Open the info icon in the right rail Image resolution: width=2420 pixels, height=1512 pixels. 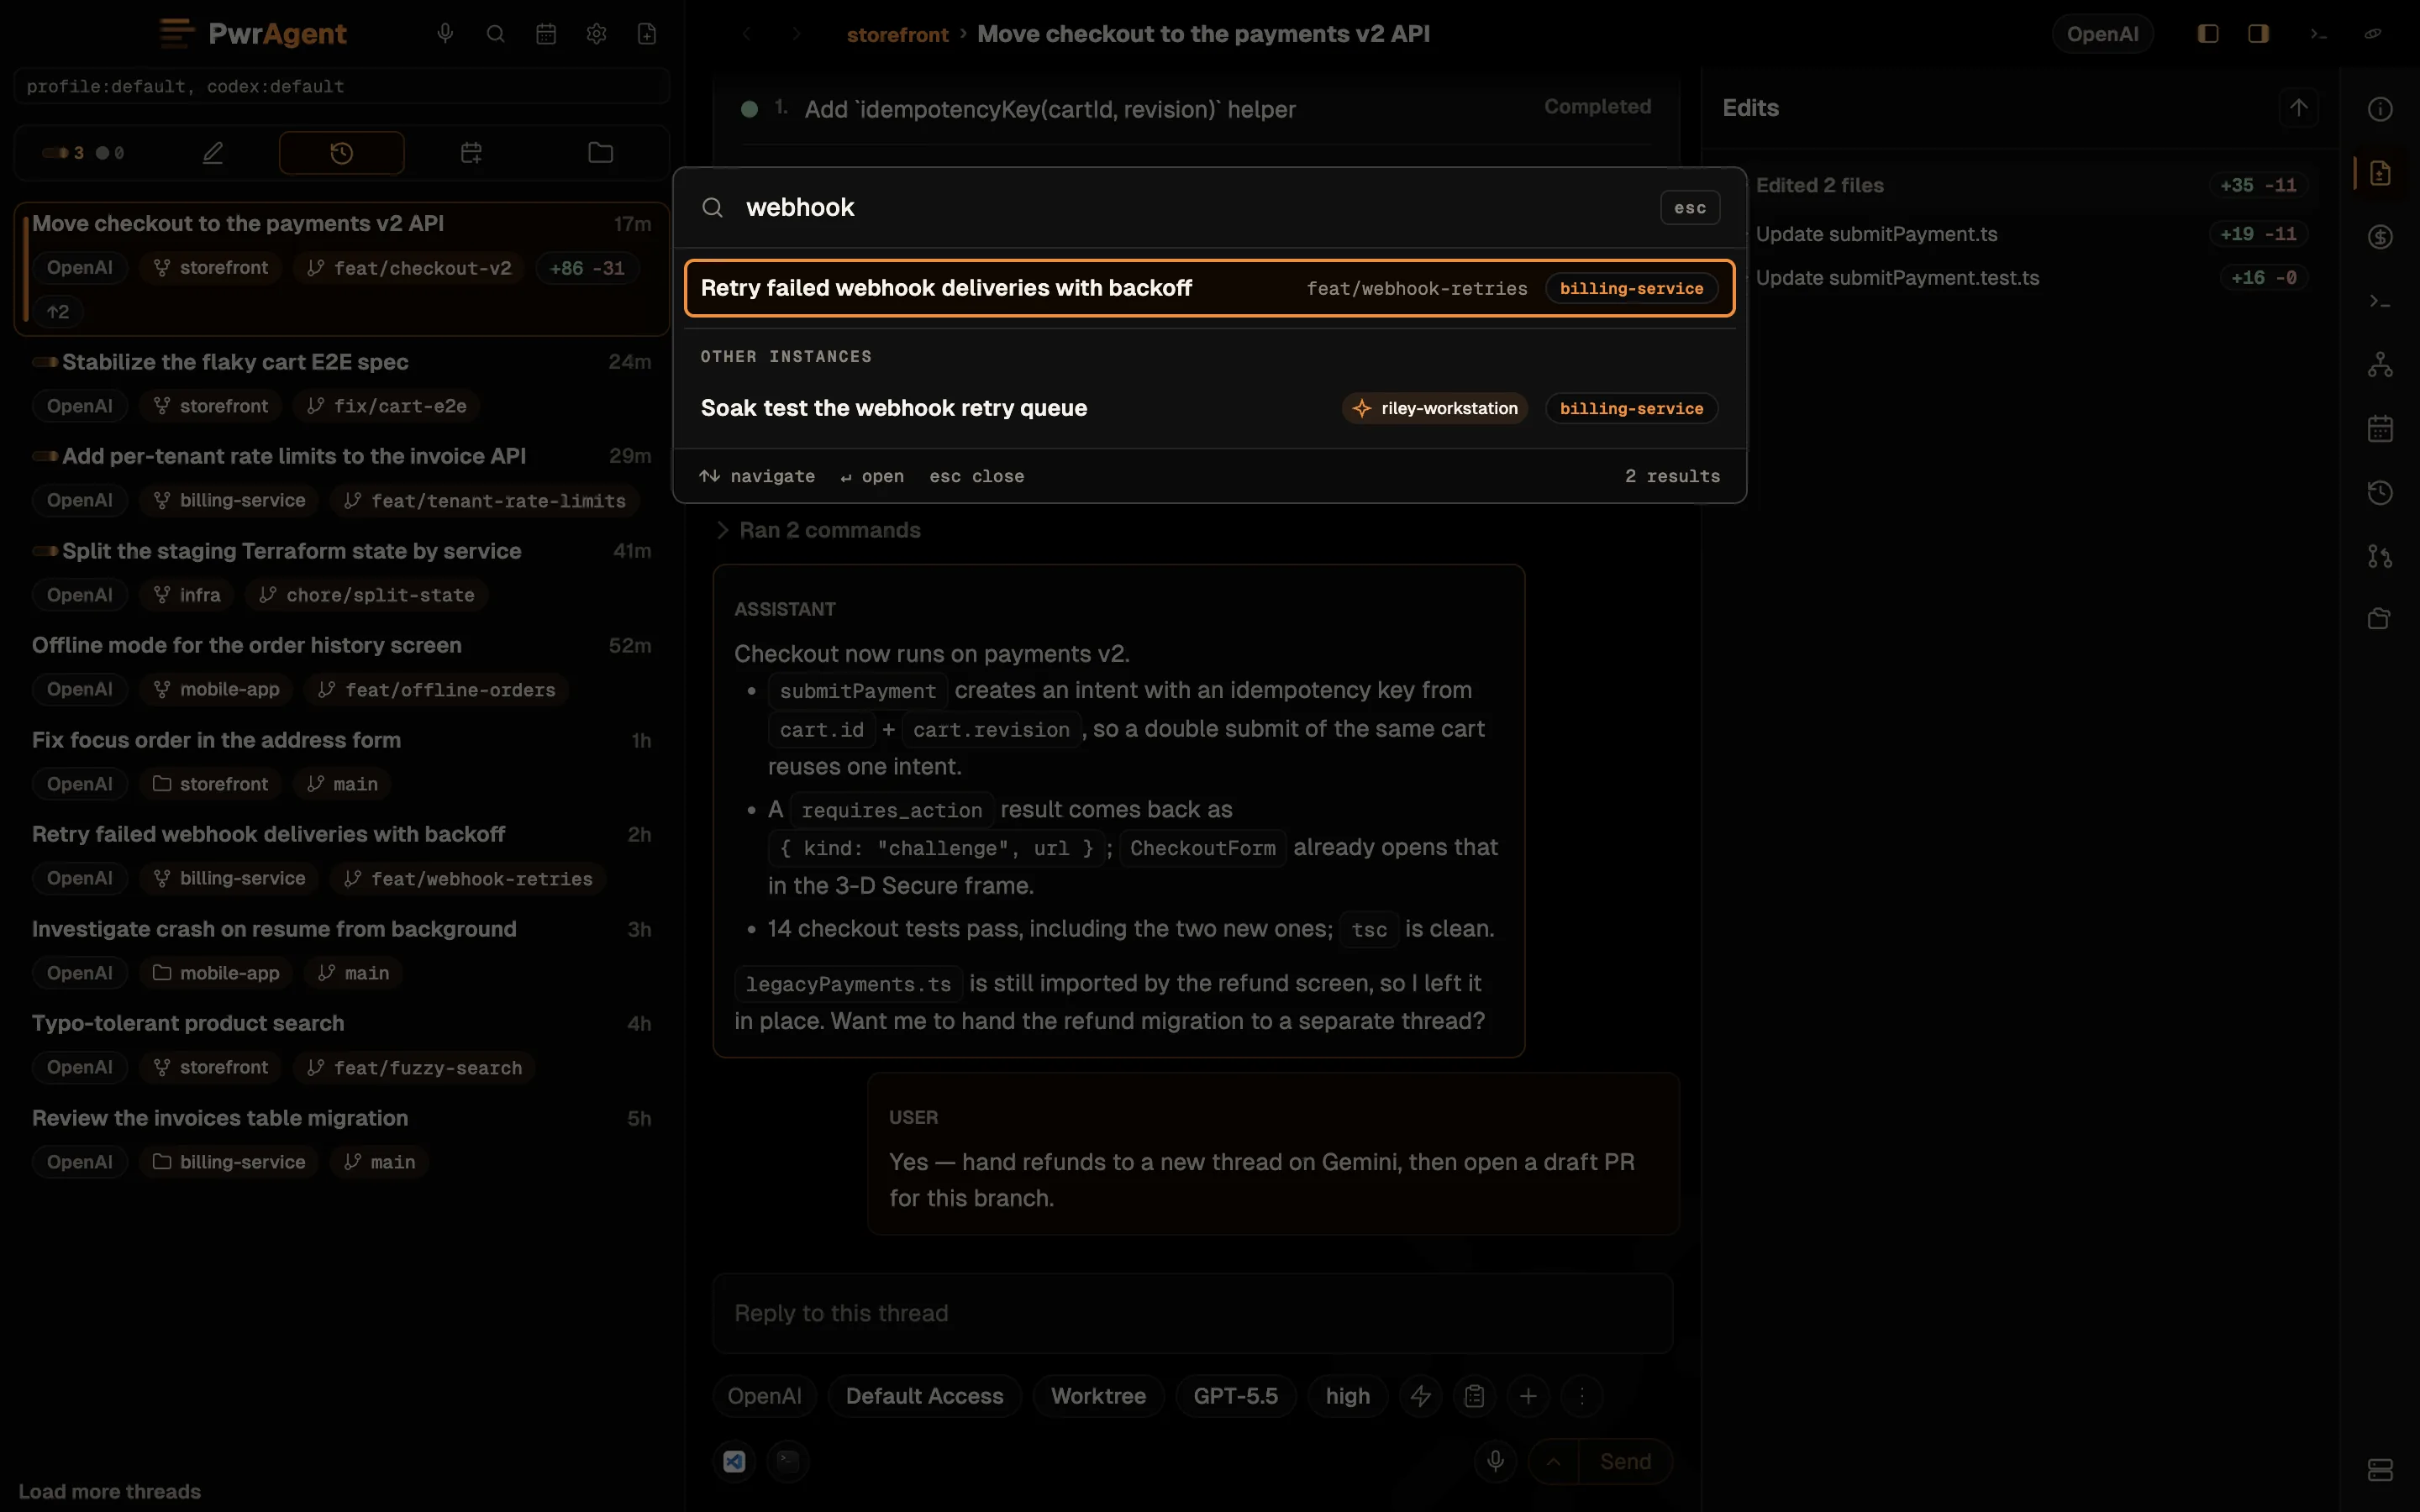[2380, 109]
